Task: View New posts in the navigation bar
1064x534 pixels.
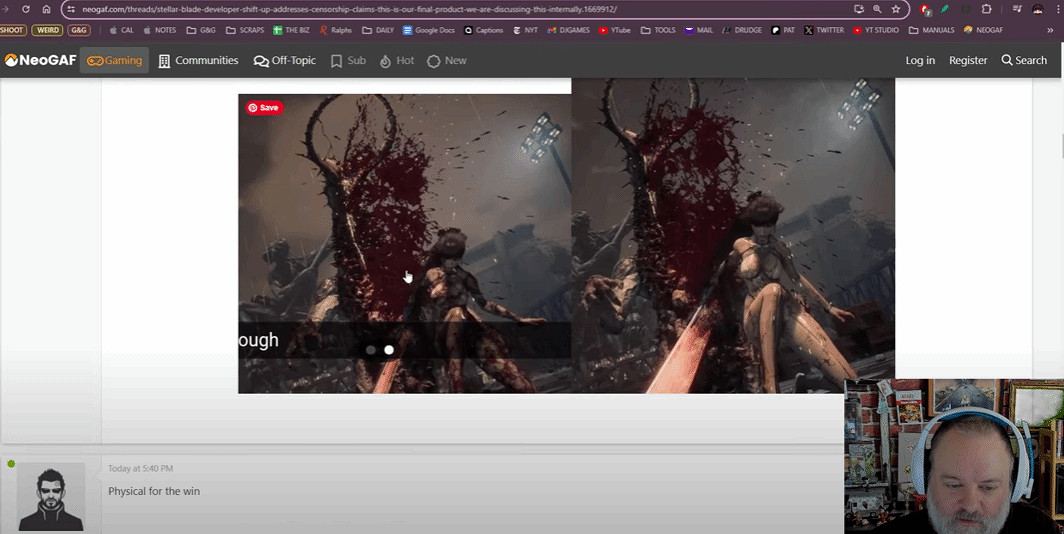Action: [447, 61]
